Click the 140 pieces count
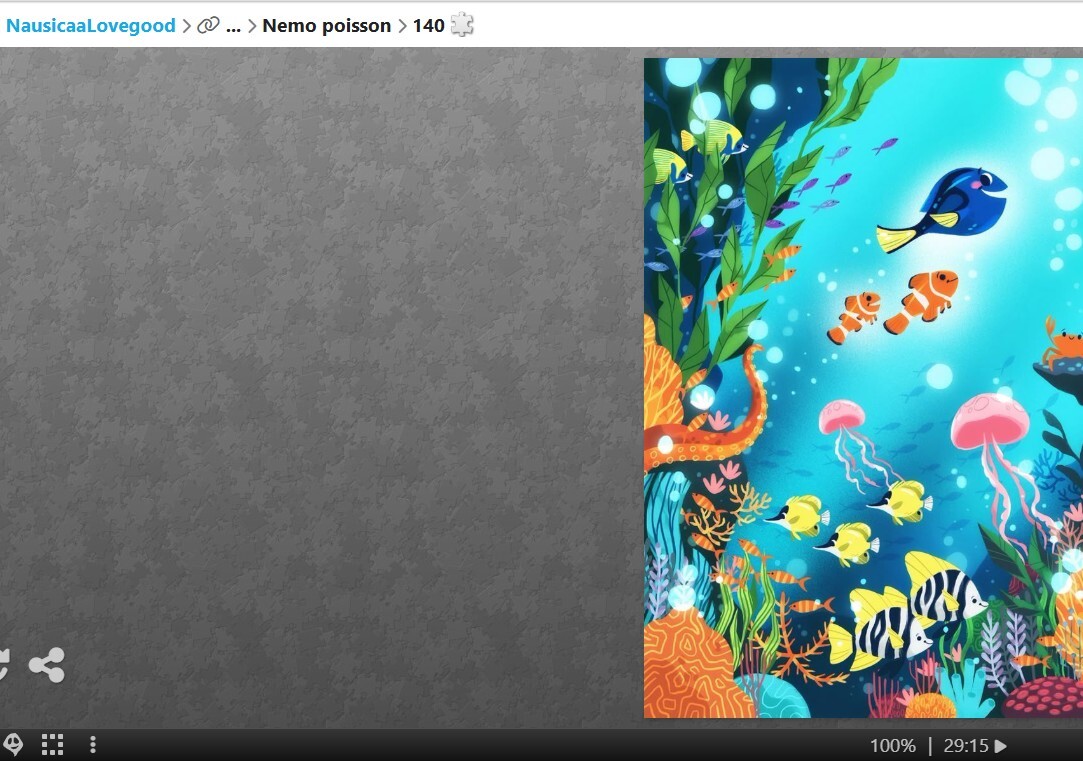Viewport: 1083px width, 765px height. click(x=428, y=26)
